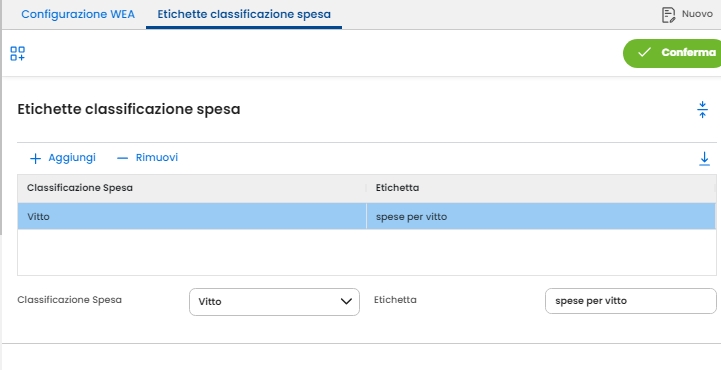Click the plus icon beside Aggiungi
This screenshot has width=721, height=370.
[x=35, y=159]
